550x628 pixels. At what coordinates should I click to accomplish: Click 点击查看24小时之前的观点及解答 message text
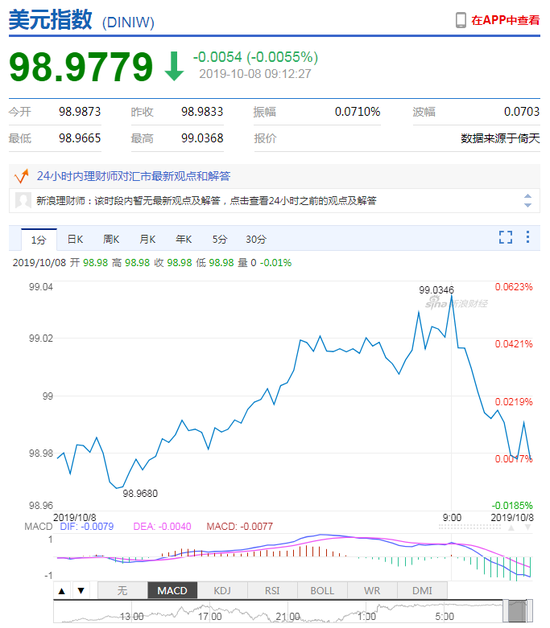click(303, 200)
